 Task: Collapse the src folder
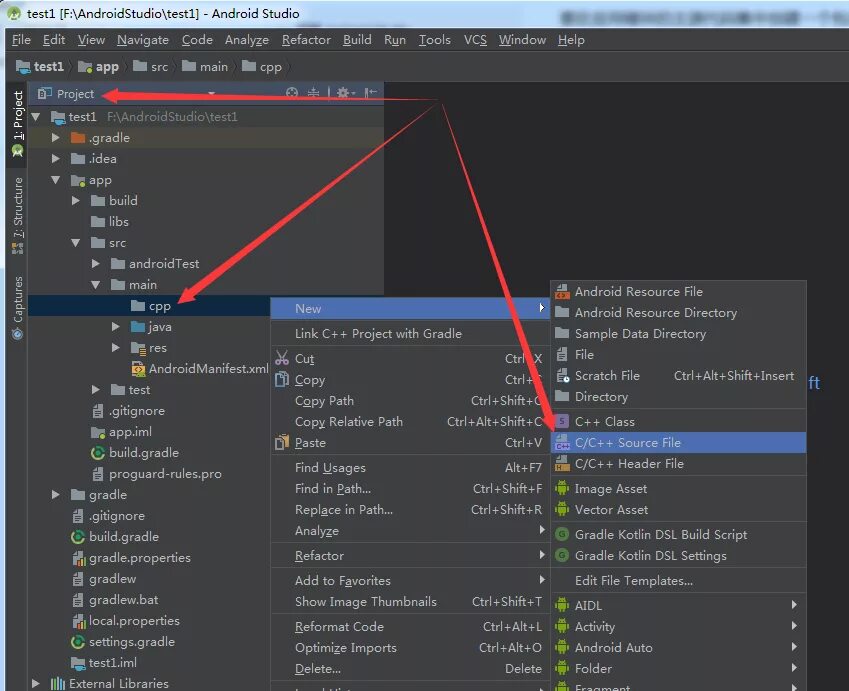pyautogui.click(x=76, y=243)
